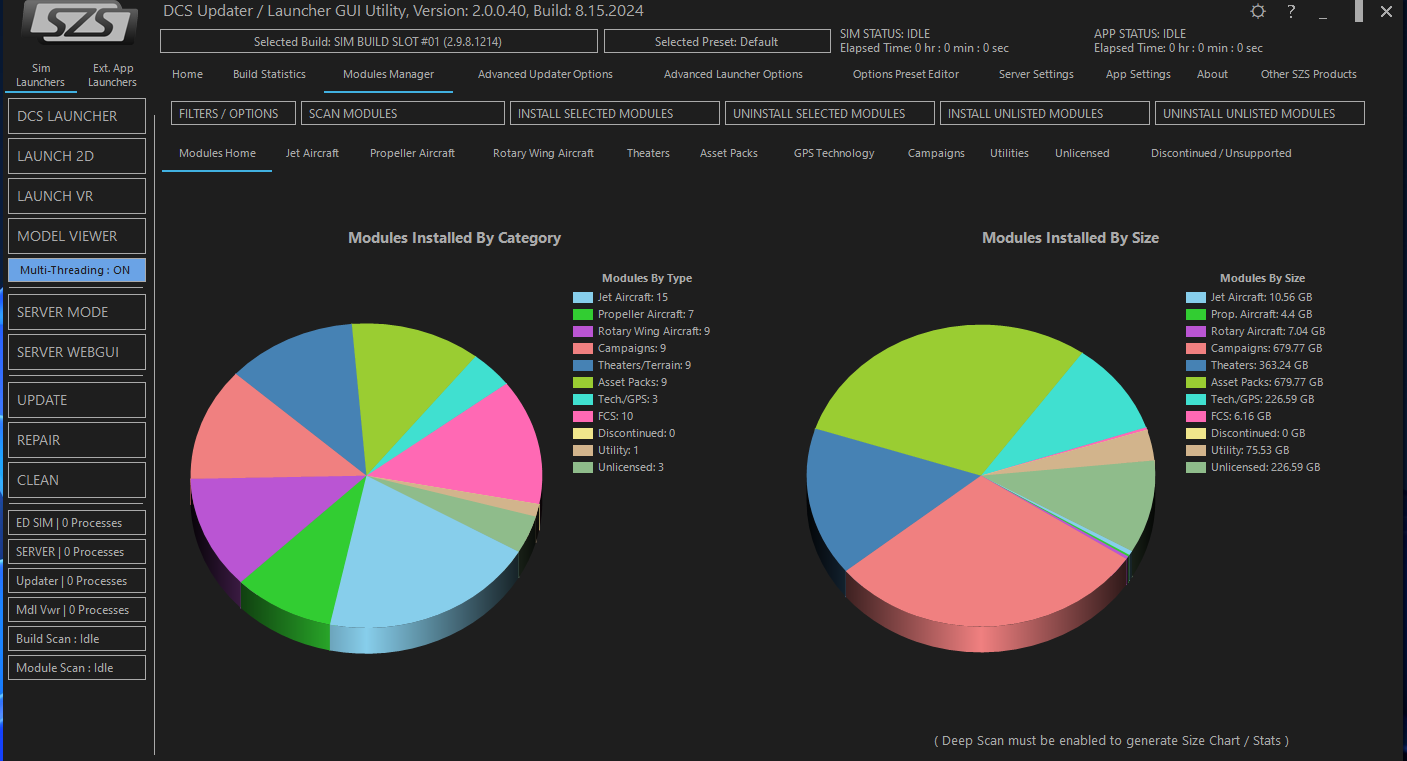Open FILTERS / OPTIONS button
Viewport: 1407px width, 761px height.
click(x=233, y=113)
